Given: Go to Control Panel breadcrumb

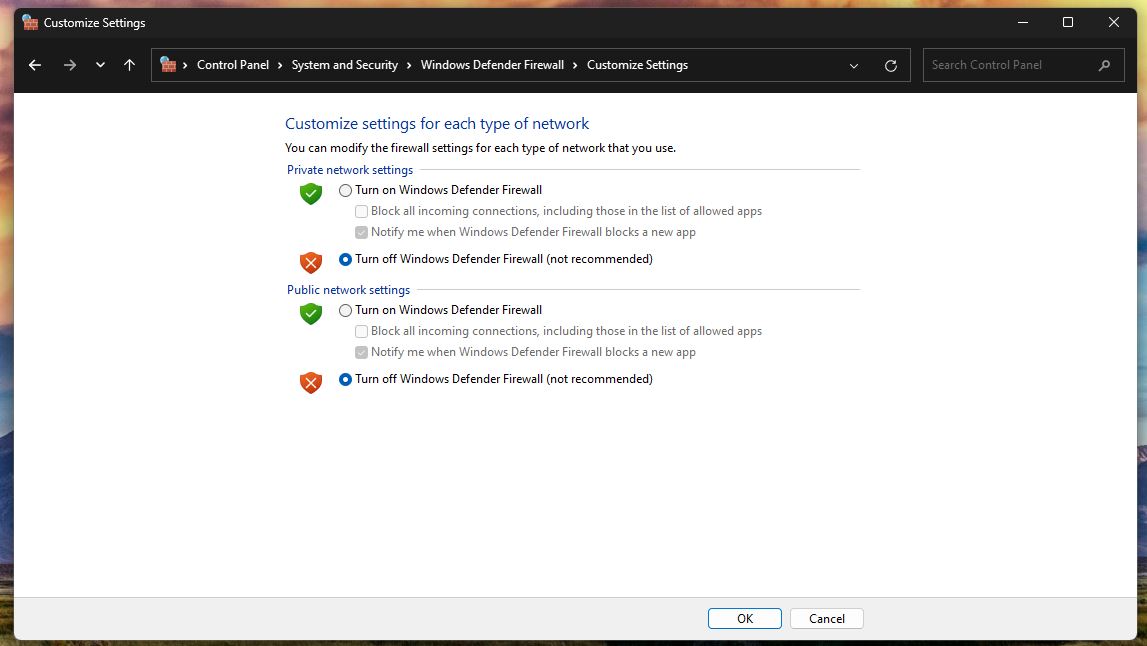Looking at the screenshot, I should pos(232,65).
